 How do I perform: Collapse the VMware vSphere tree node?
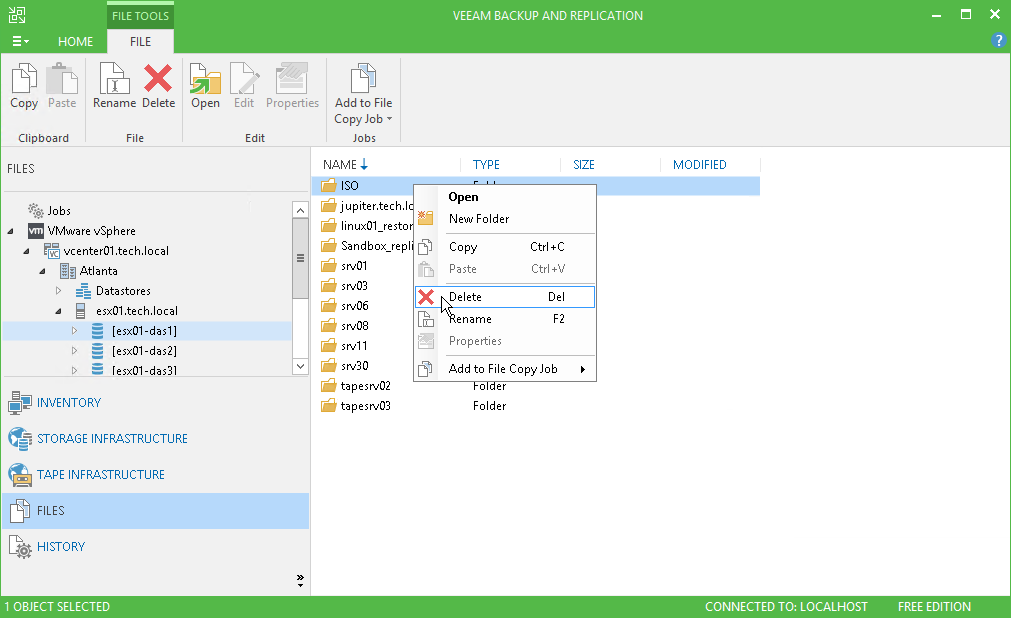10,231
